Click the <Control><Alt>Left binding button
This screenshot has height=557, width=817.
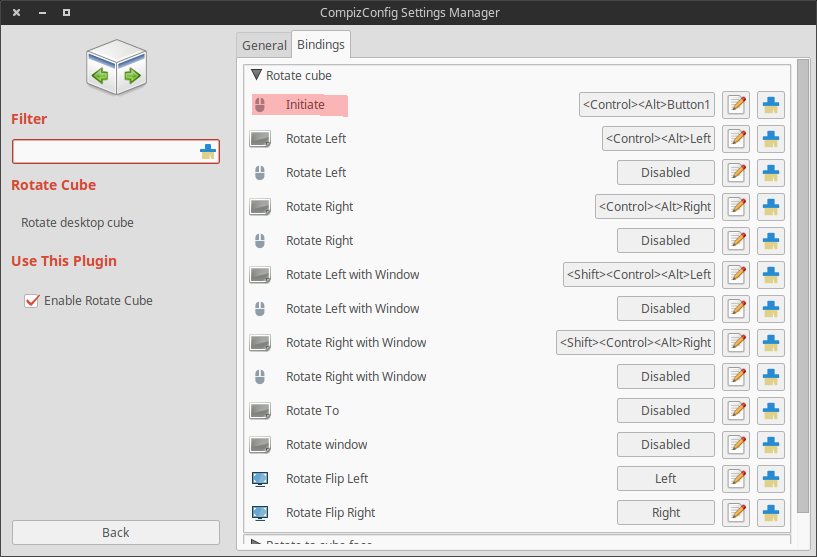[659, 139]
